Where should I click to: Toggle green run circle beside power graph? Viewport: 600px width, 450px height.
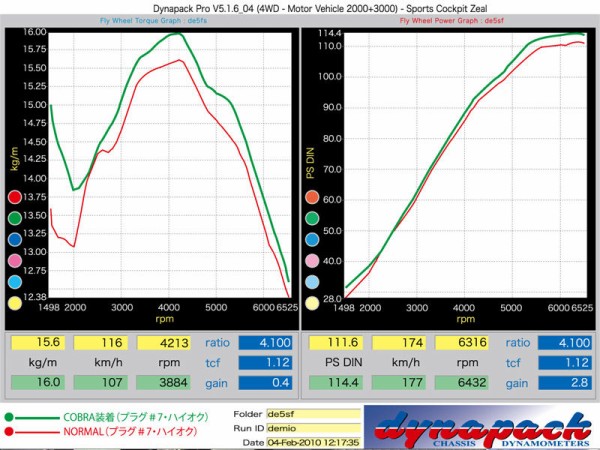point(312,216)
